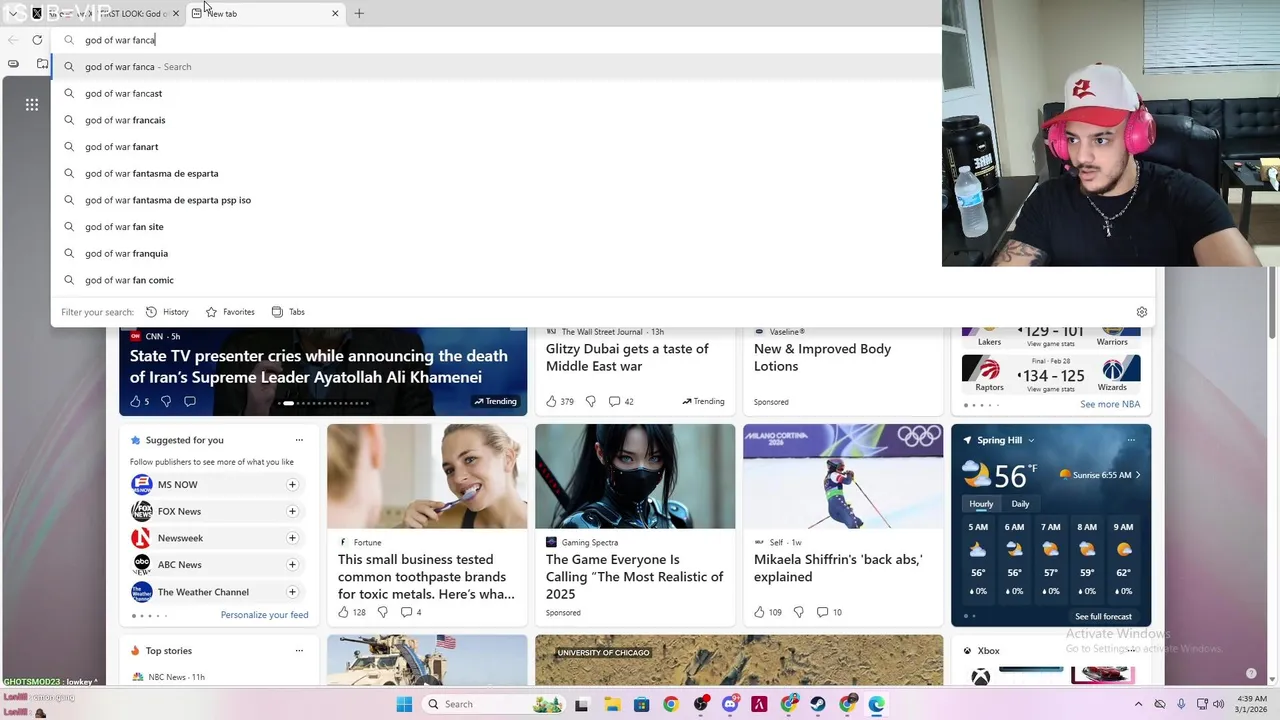Open the apps grid launcher icon

[x=32, y=104]
